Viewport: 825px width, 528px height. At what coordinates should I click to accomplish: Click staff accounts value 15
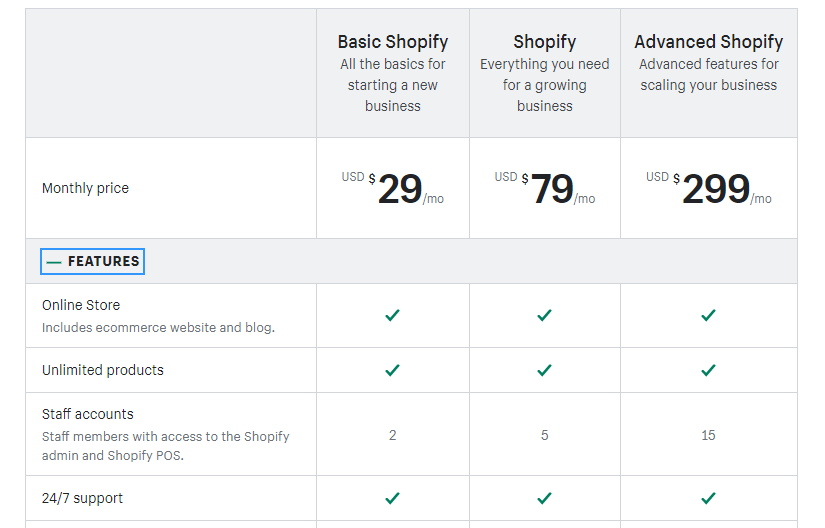click(x=708, y=435)
